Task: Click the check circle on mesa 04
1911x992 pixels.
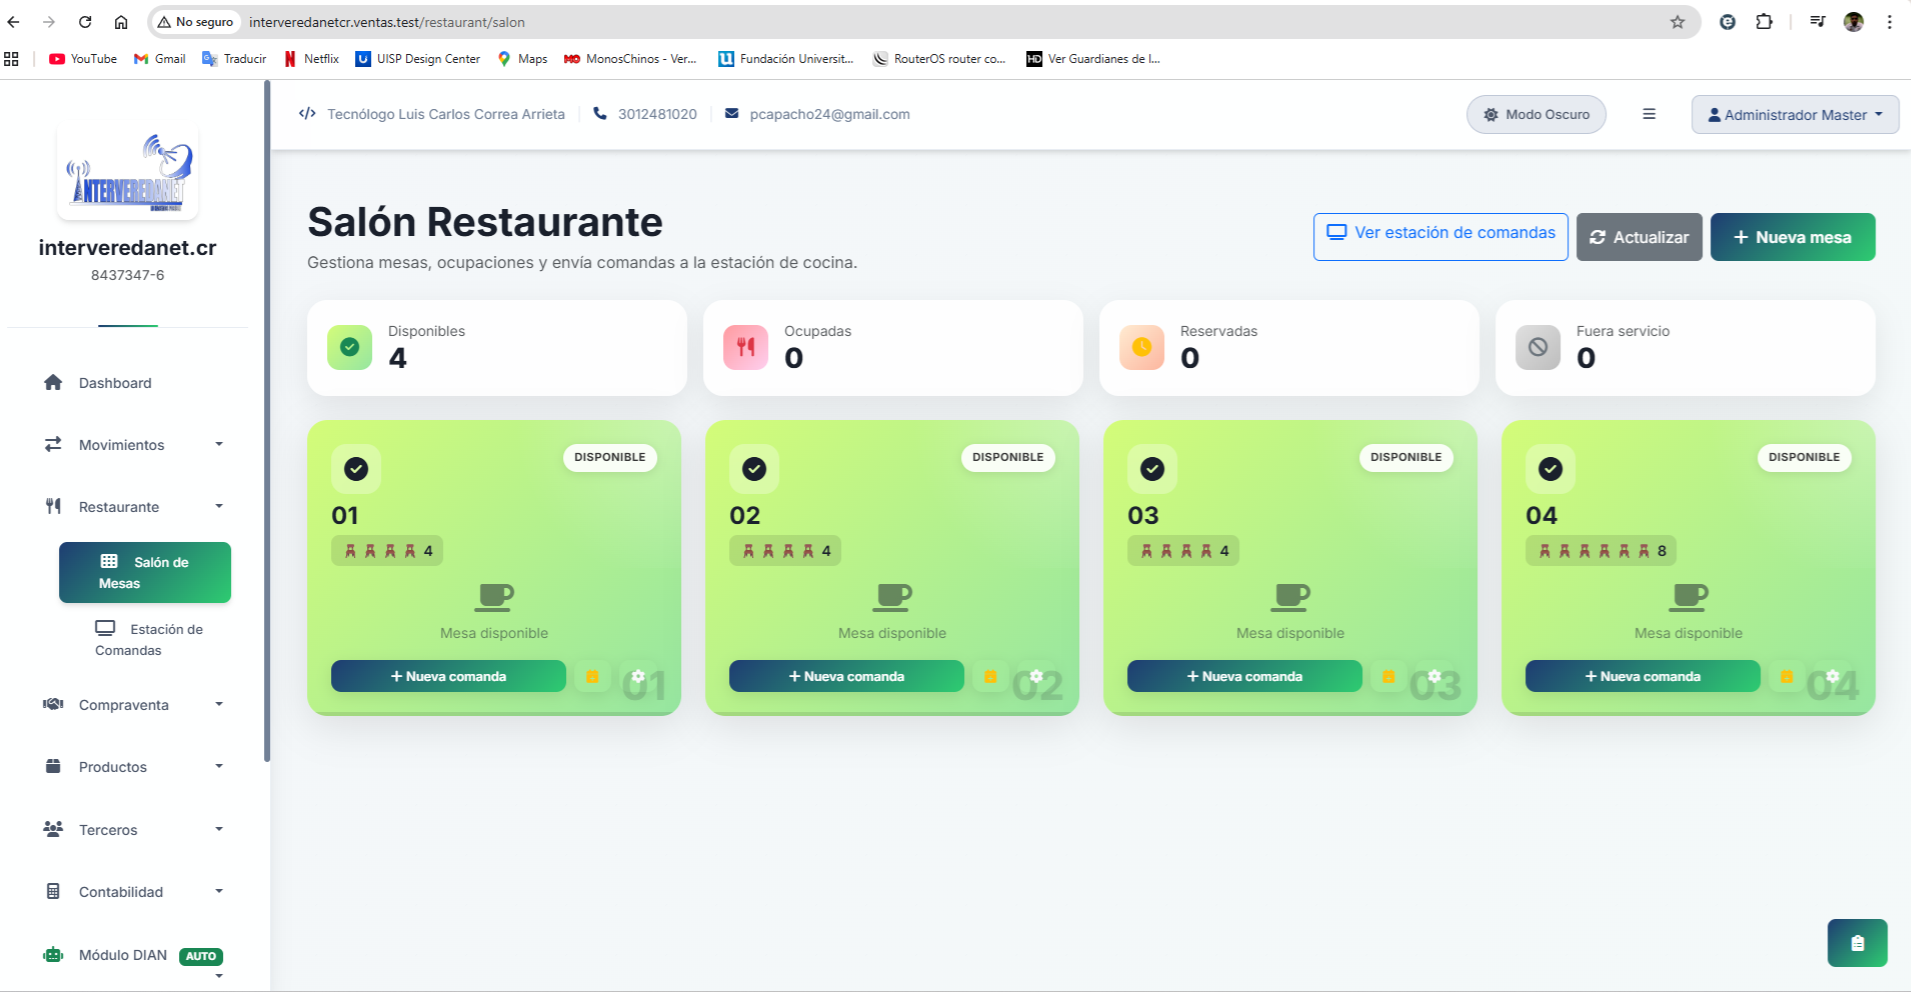Action: point(1551,468)
